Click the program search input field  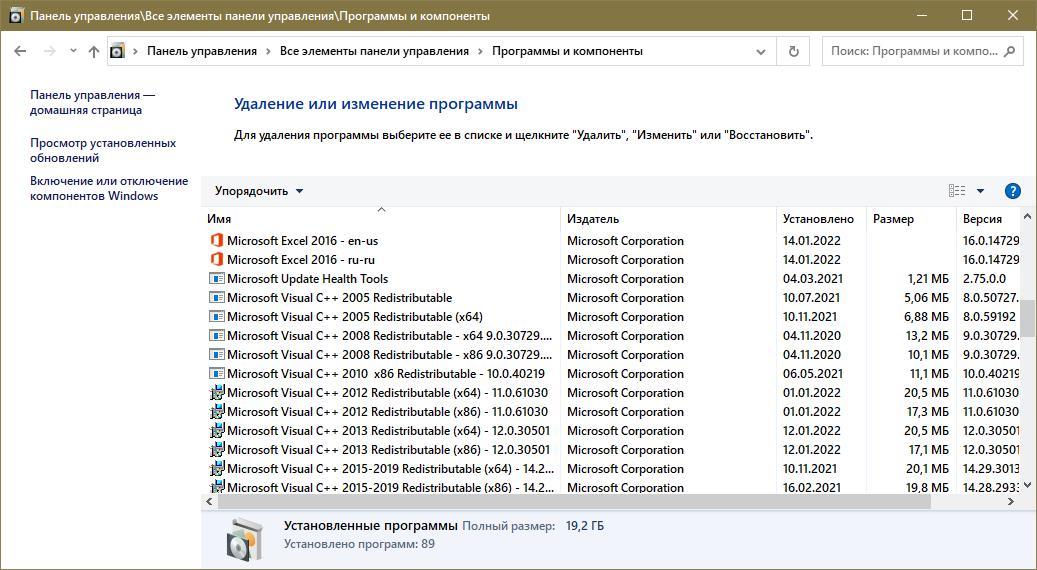[910, 51]
